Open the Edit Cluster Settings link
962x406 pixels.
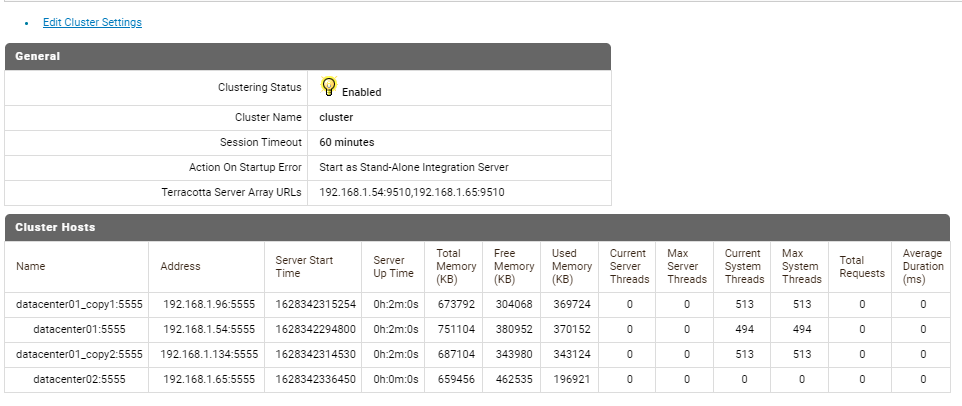pyautogui.click(x=92, y=22)
